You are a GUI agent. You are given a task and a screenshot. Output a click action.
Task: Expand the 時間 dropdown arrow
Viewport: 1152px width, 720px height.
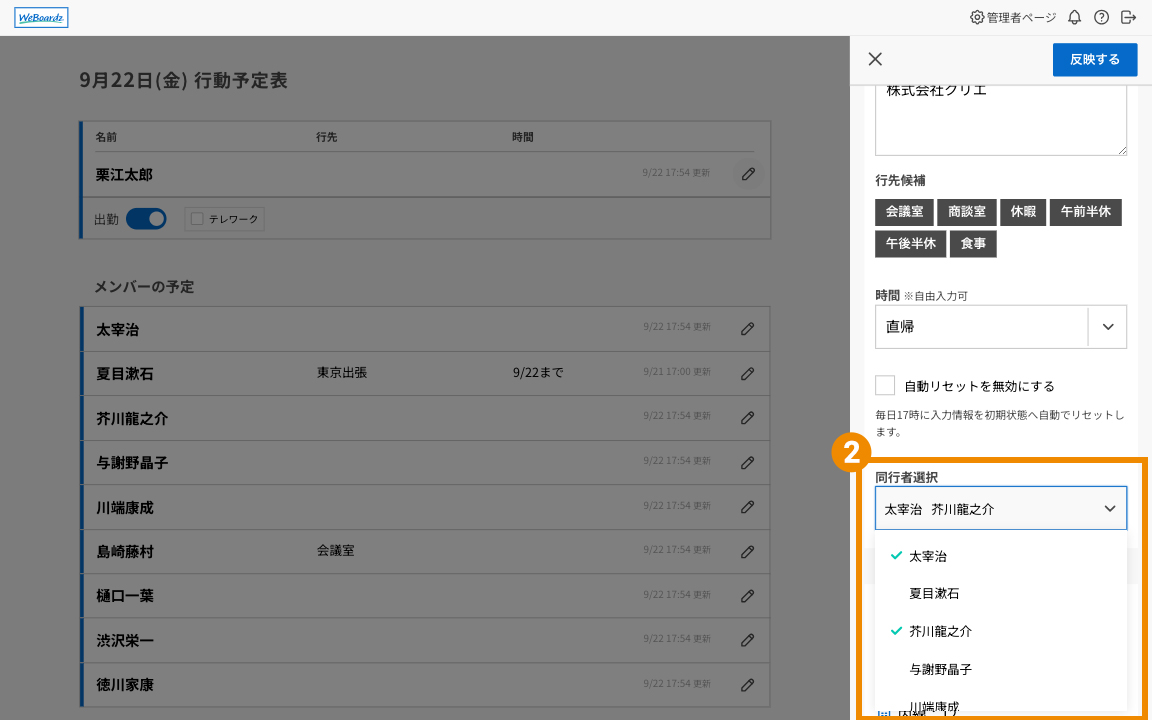[1108, 327]
